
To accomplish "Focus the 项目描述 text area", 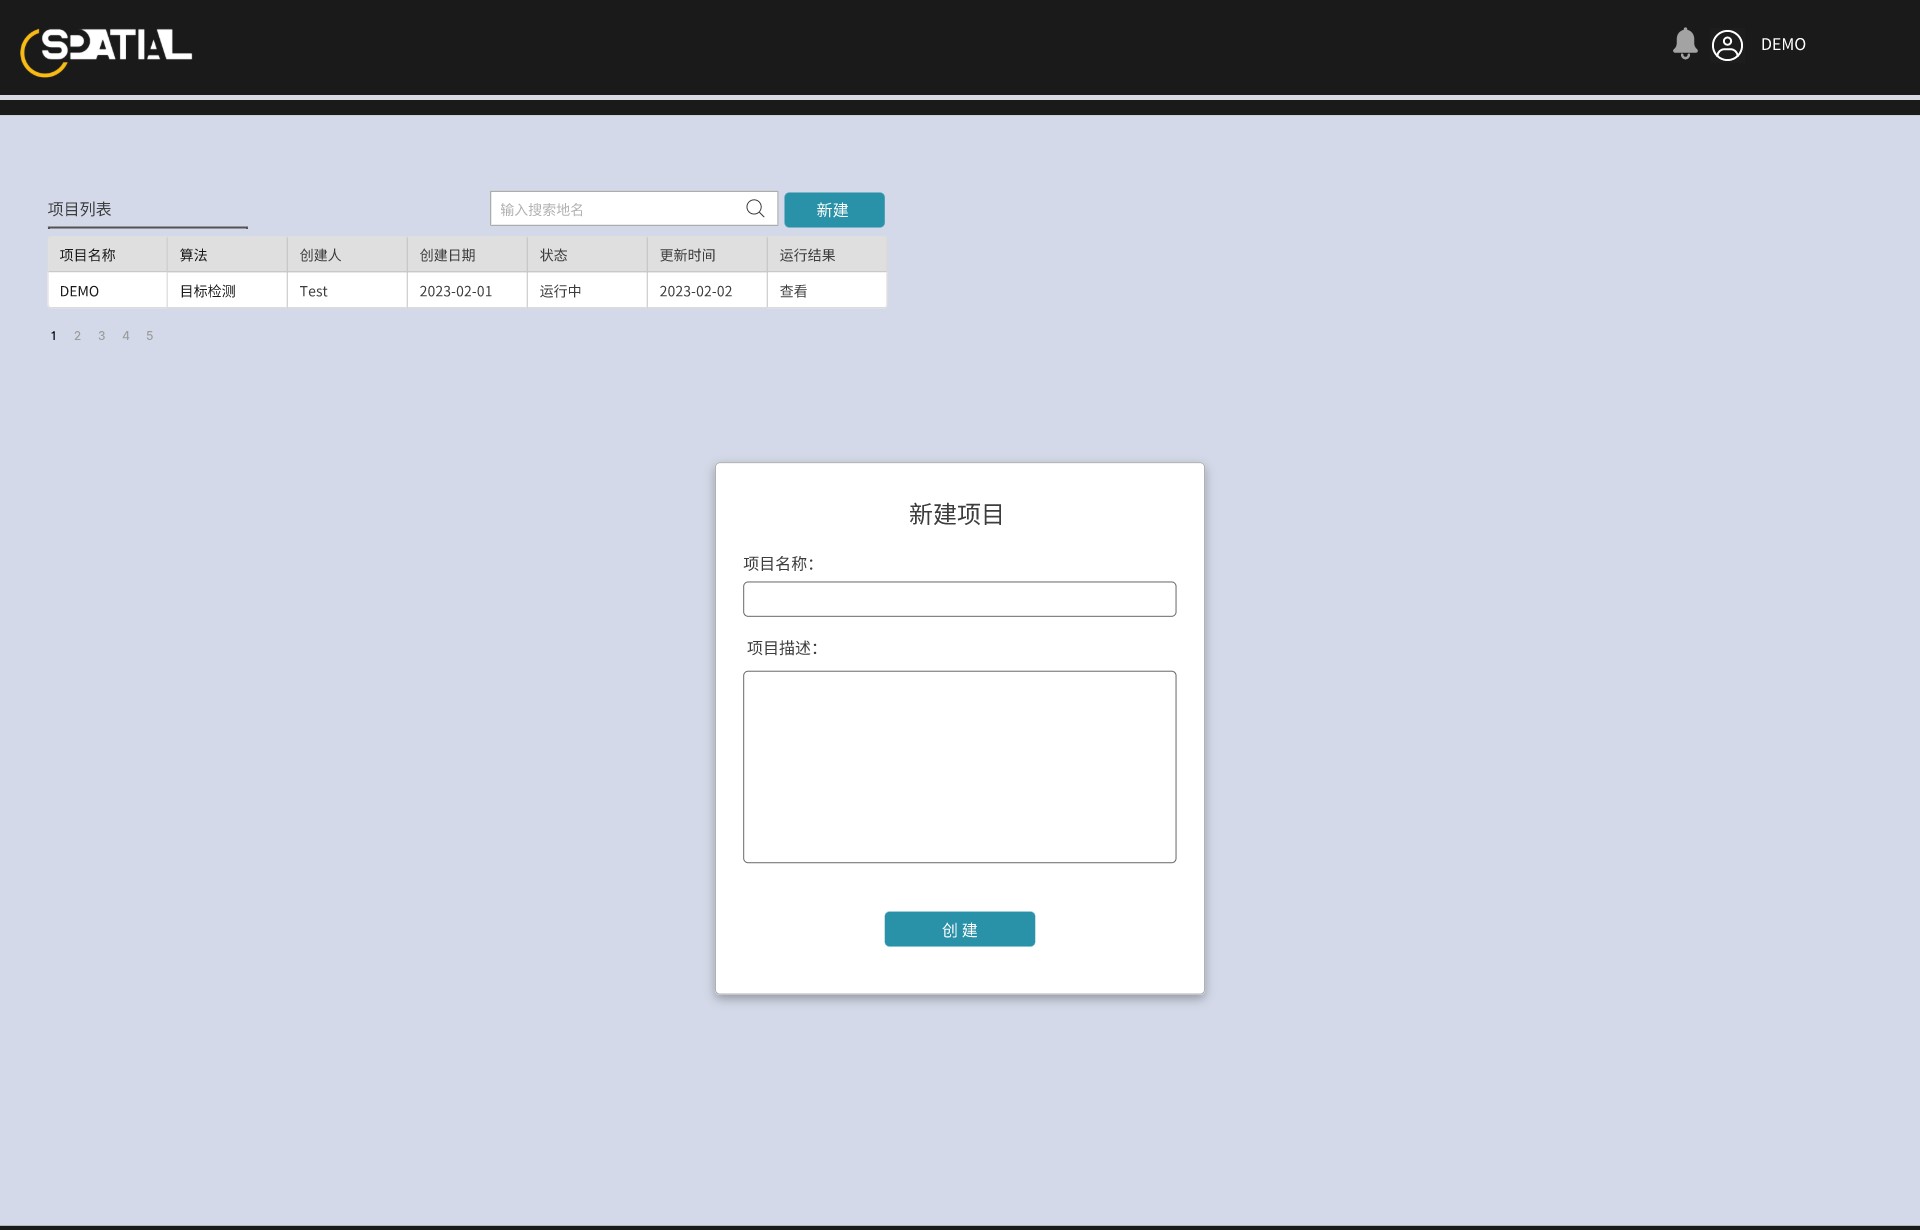I will 959,767.
